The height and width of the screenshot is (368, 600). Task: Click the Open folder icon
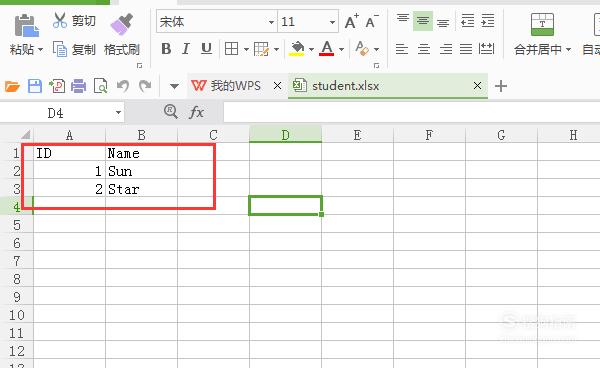pyautogui.click(x=12, y=86)
